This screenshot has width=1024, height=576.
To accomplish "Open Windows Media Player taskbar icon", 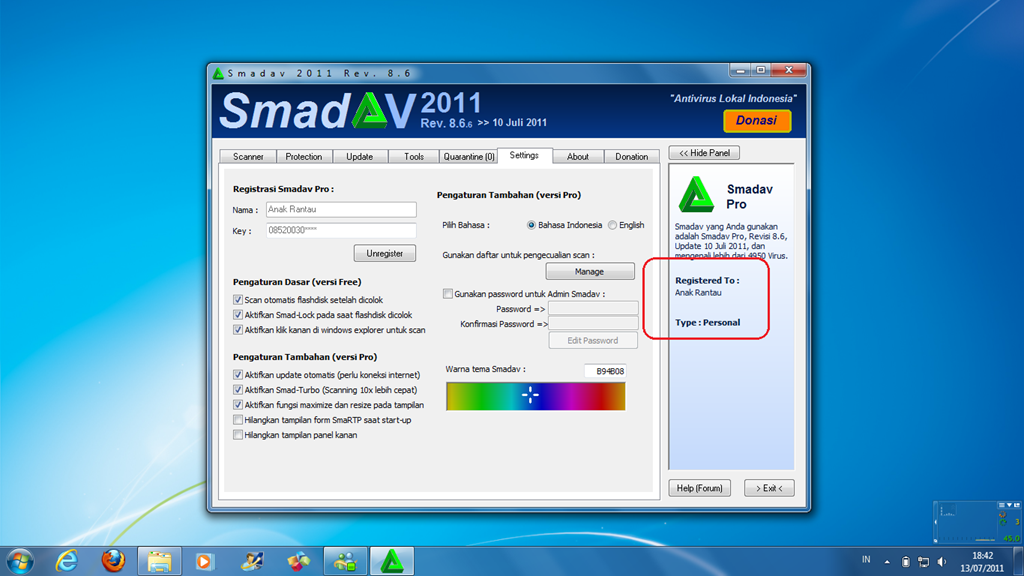I will pos(204,561).
